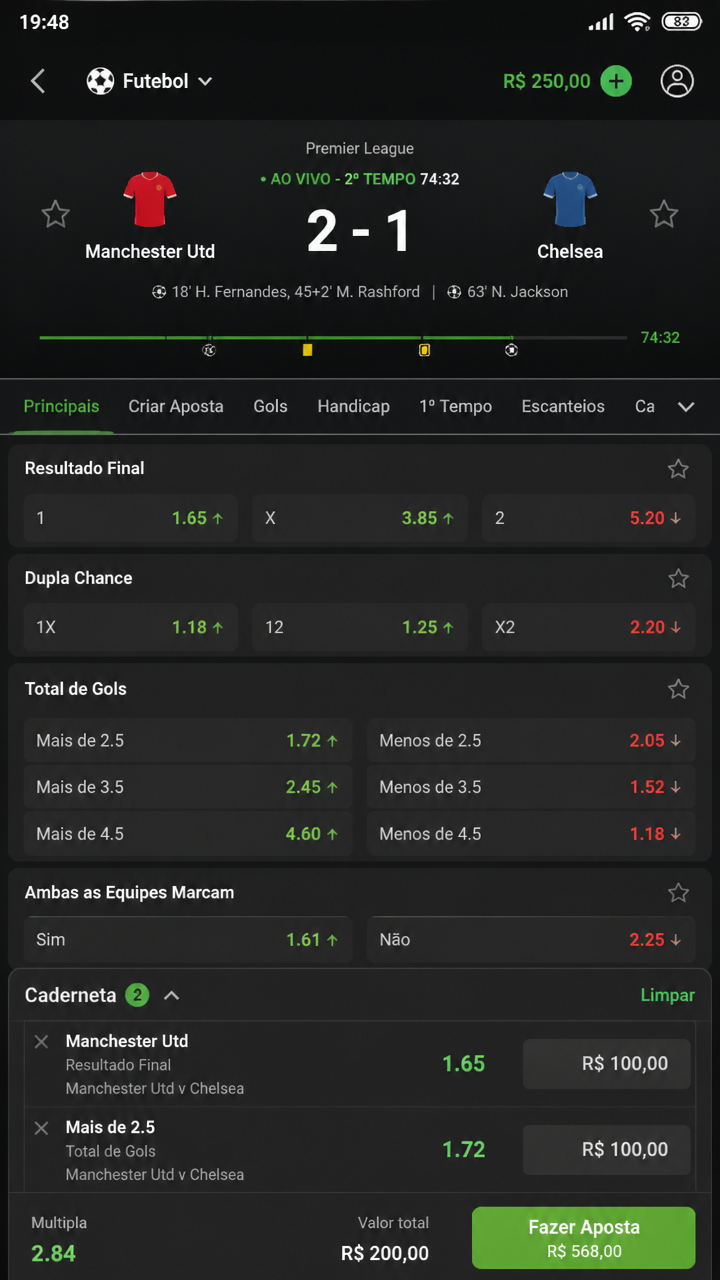Remove the Mais de 2.5 selection

(41, 1128)
